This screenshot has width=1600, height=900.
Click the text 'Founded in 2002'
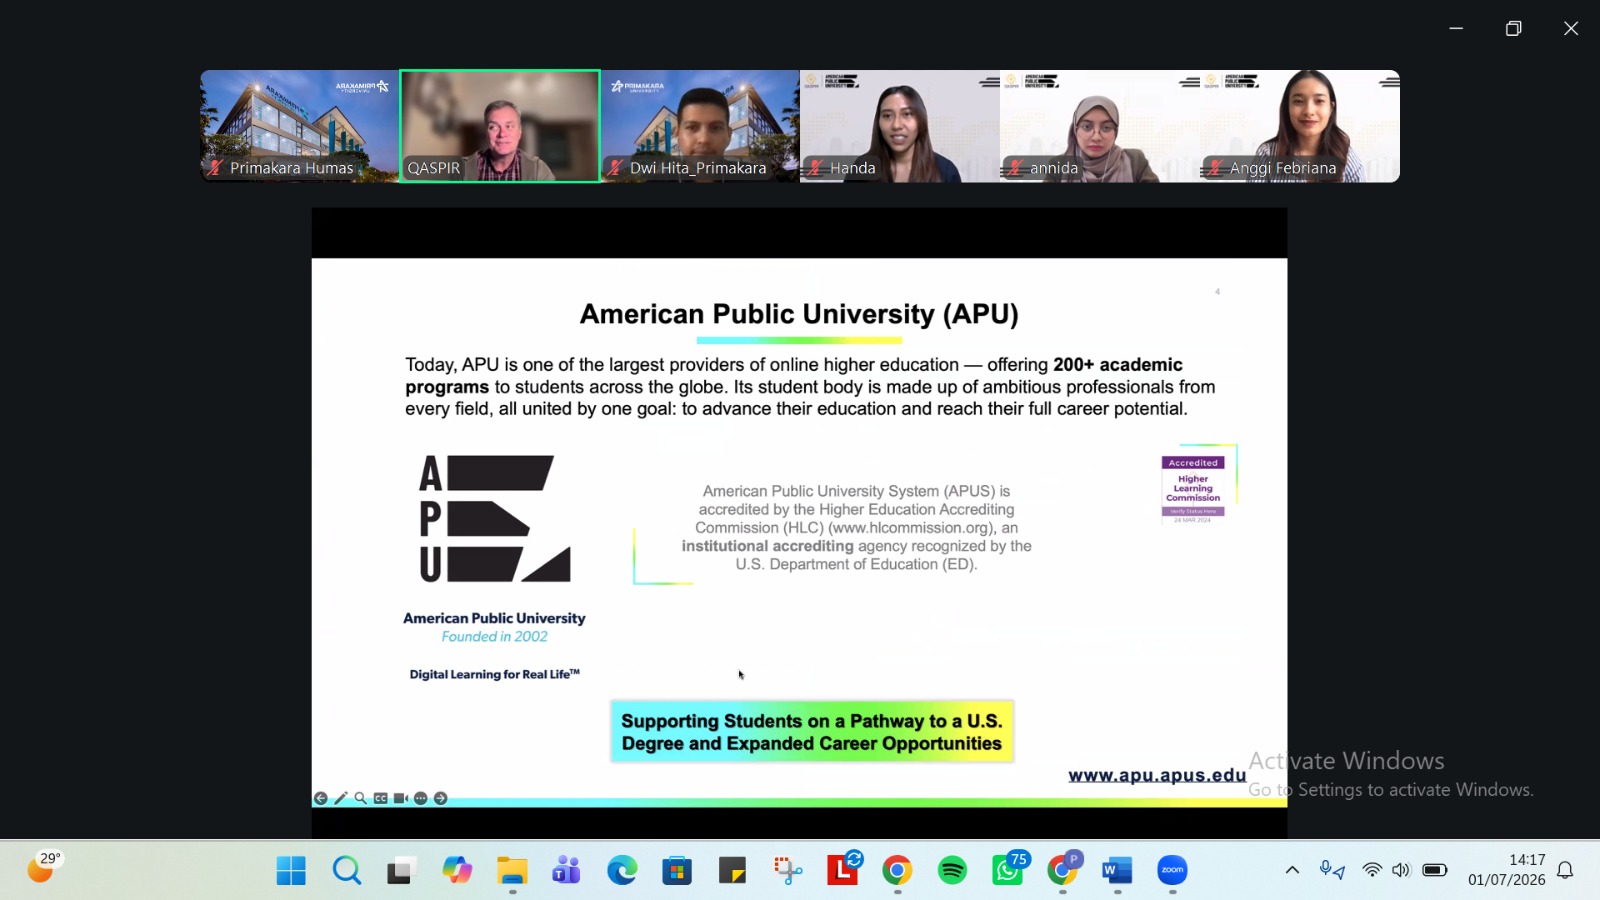(x=495, y=637)
